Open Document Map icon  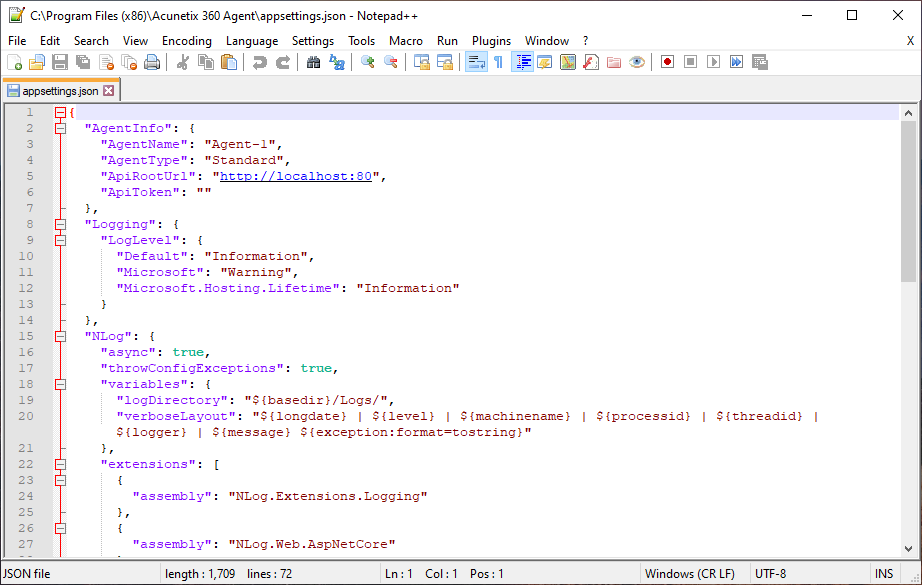pos(568,62)
